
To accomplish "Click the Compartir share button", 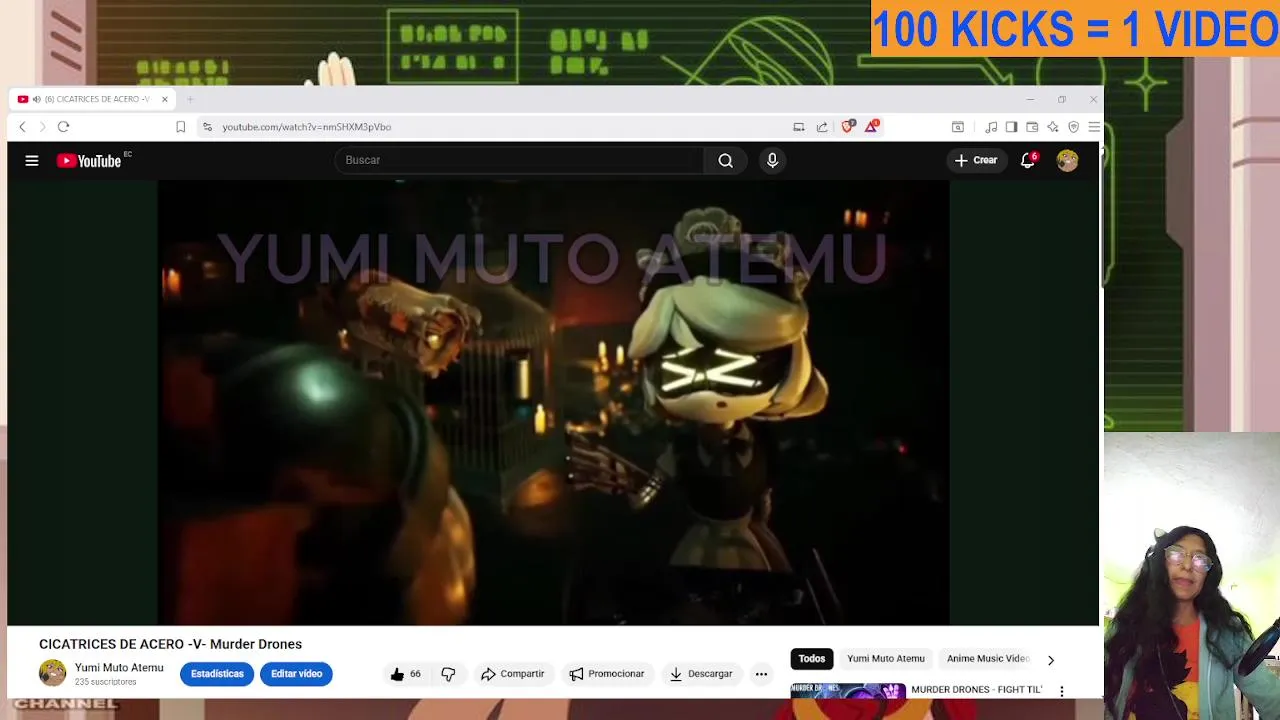I will tap(512, 674).
